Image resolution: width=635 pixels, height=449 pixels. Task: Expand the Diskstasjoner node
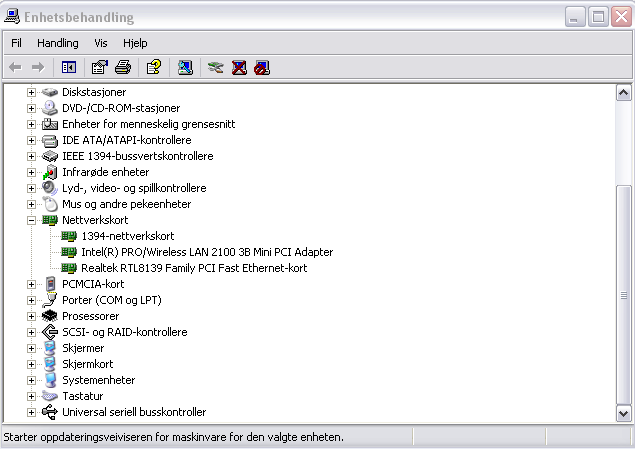pos(31,92)
